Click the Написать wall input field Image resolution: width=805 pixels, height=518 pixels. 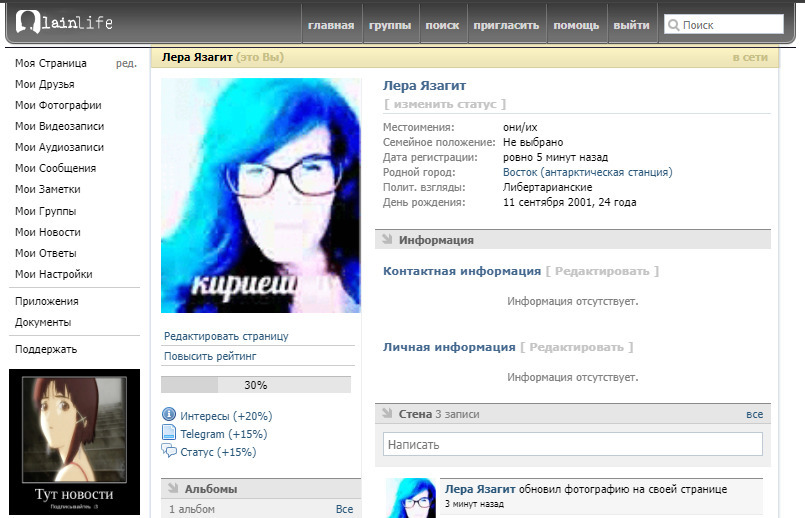click(572, 444)
